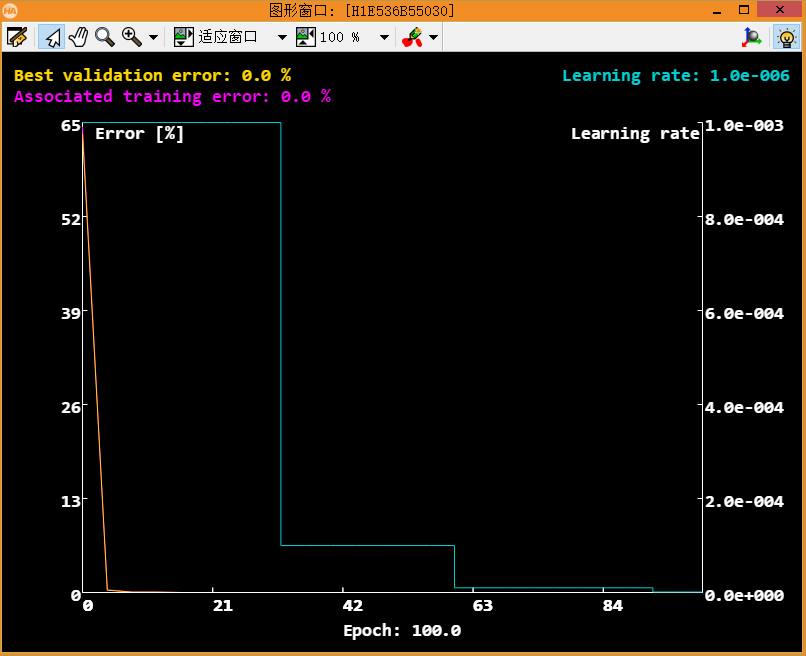Click the 'Error [%]' axis title
The height and width of the screenshot is (656, 806).
pos(139,134)
